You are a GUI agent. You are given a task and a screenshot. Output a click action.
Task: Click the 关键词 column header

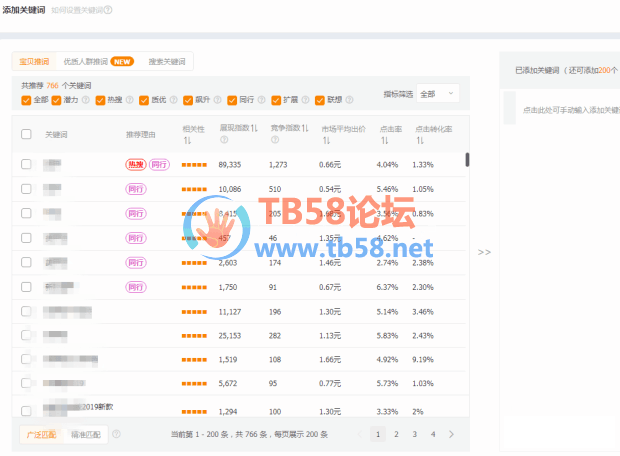(56, 134)
